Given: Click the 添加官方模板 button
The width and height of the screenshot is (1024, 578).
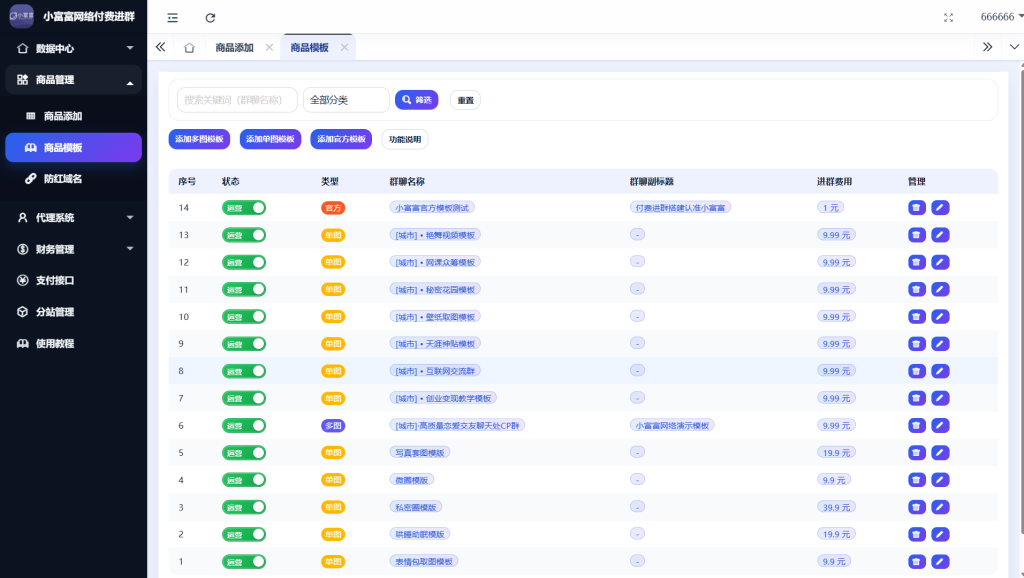Looking at the screenshot, I should pos(341,139).
